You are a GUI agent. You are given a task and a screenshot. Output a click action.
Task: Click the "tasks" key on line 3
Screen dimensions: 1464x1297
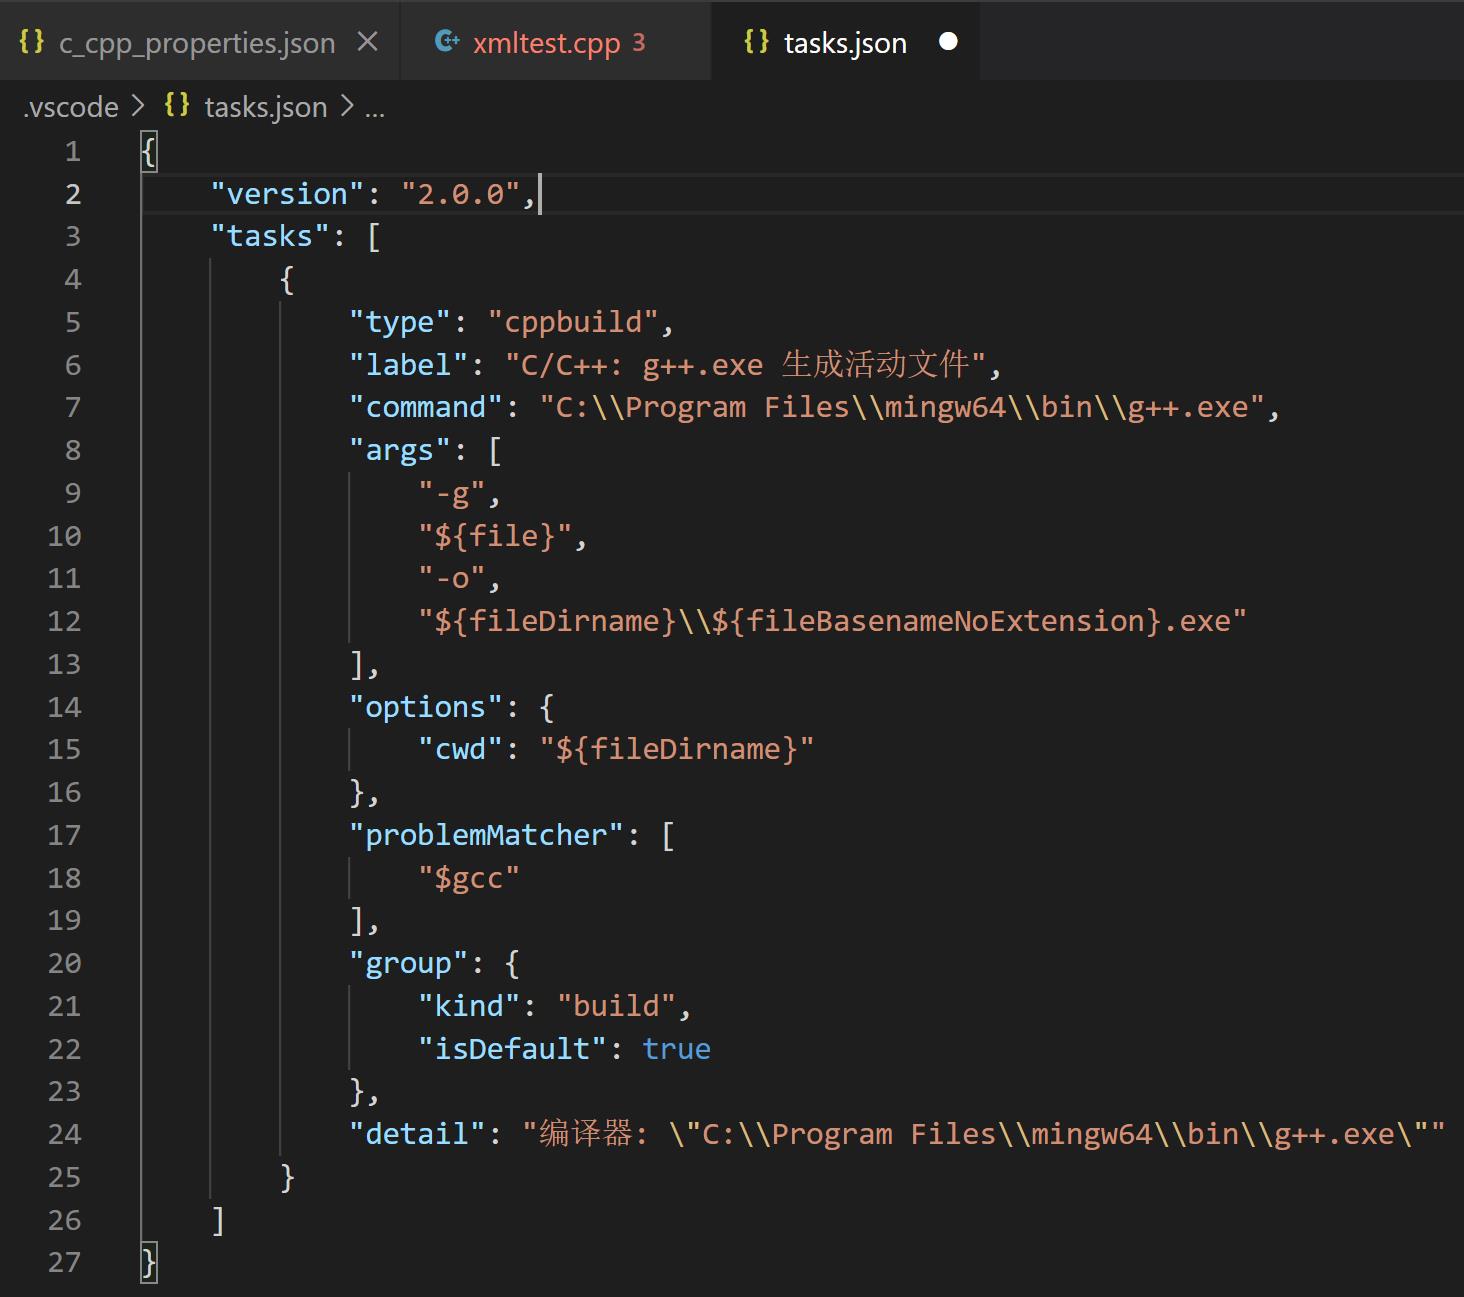pyautogui.click(x=270, y=236)
